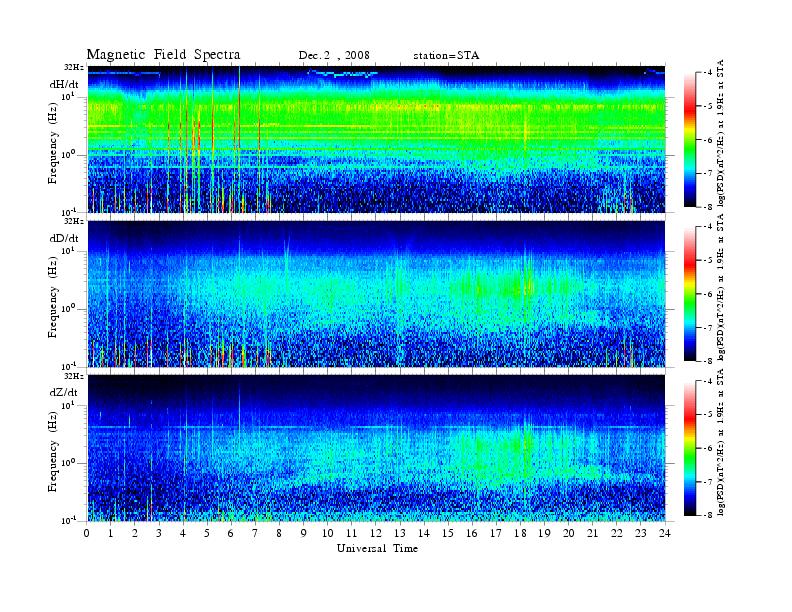Click hour tick label "5" on the time axis
Screen dimensions: 792x612
click(207, 533)
